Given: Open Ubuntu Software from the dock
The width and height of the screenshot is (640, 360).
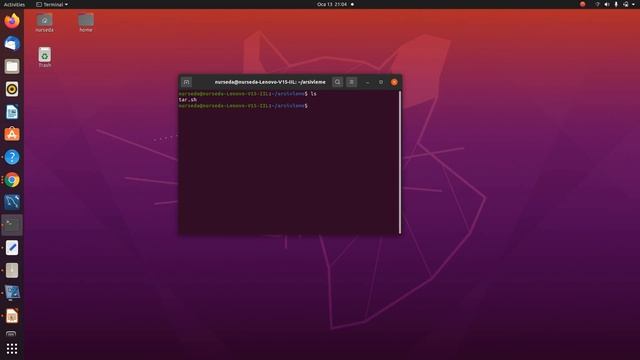Looking at the screenshot, I should click(x=12, y=134).
